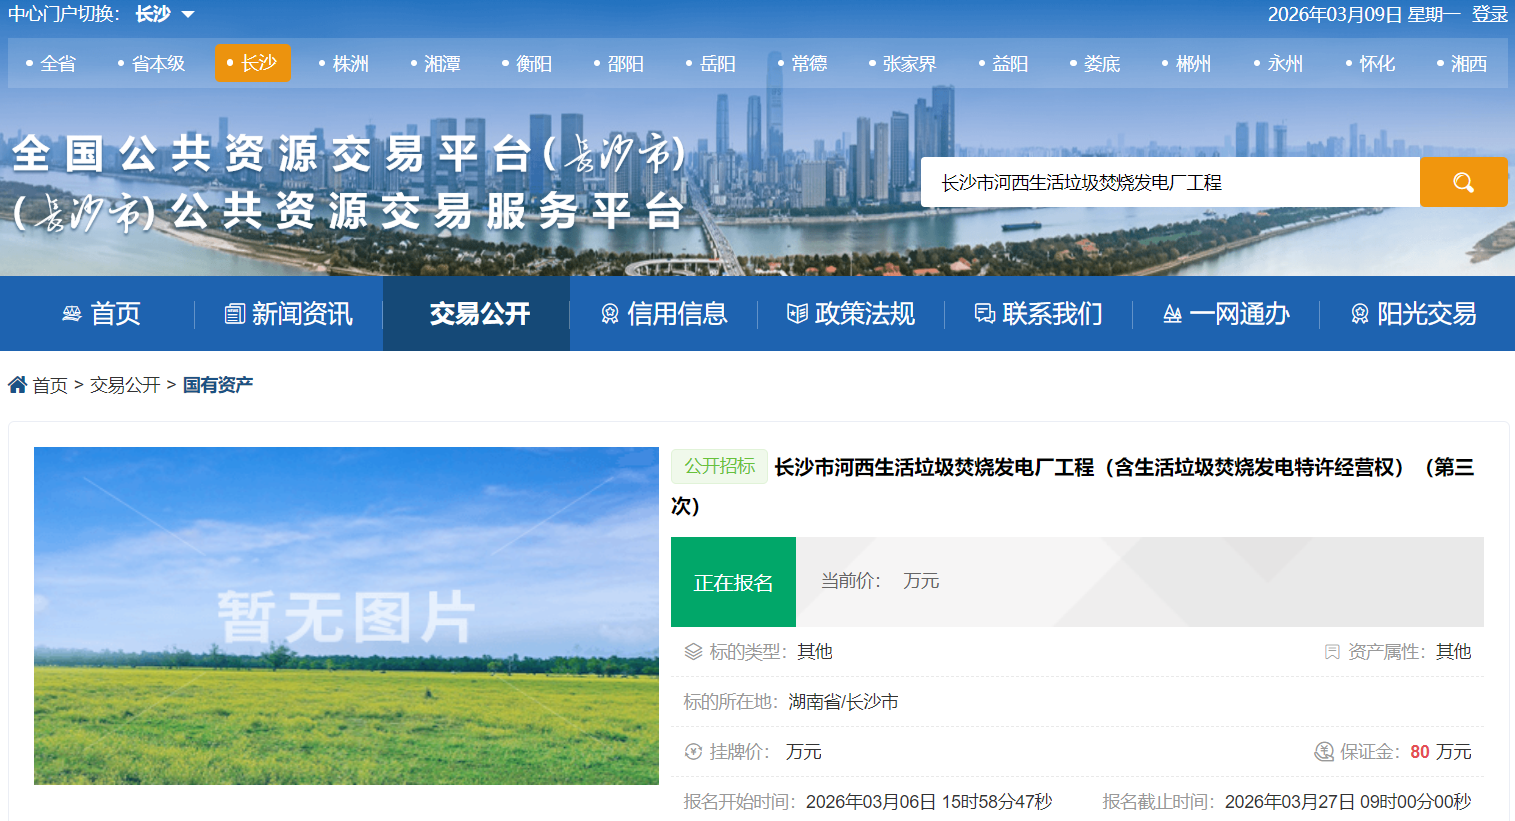Click the 阳光交易 nav icon
The height and width of the screenshot is (821, 1515).
point(1359,314)
